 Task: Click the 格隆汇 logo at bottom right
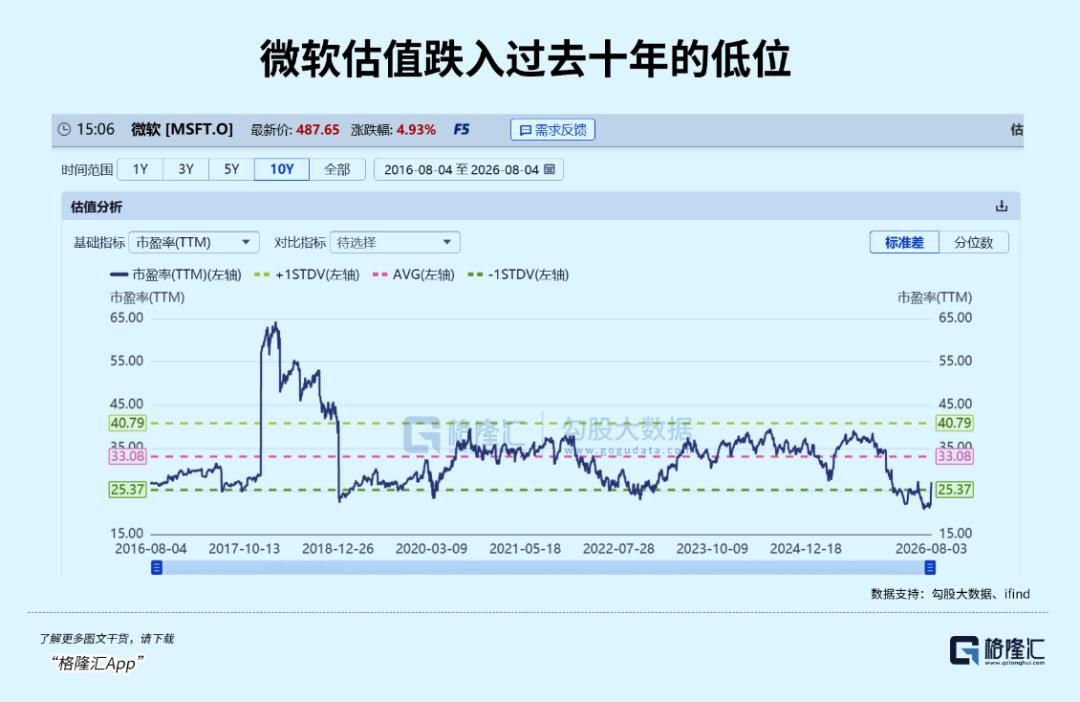[997, 650]
